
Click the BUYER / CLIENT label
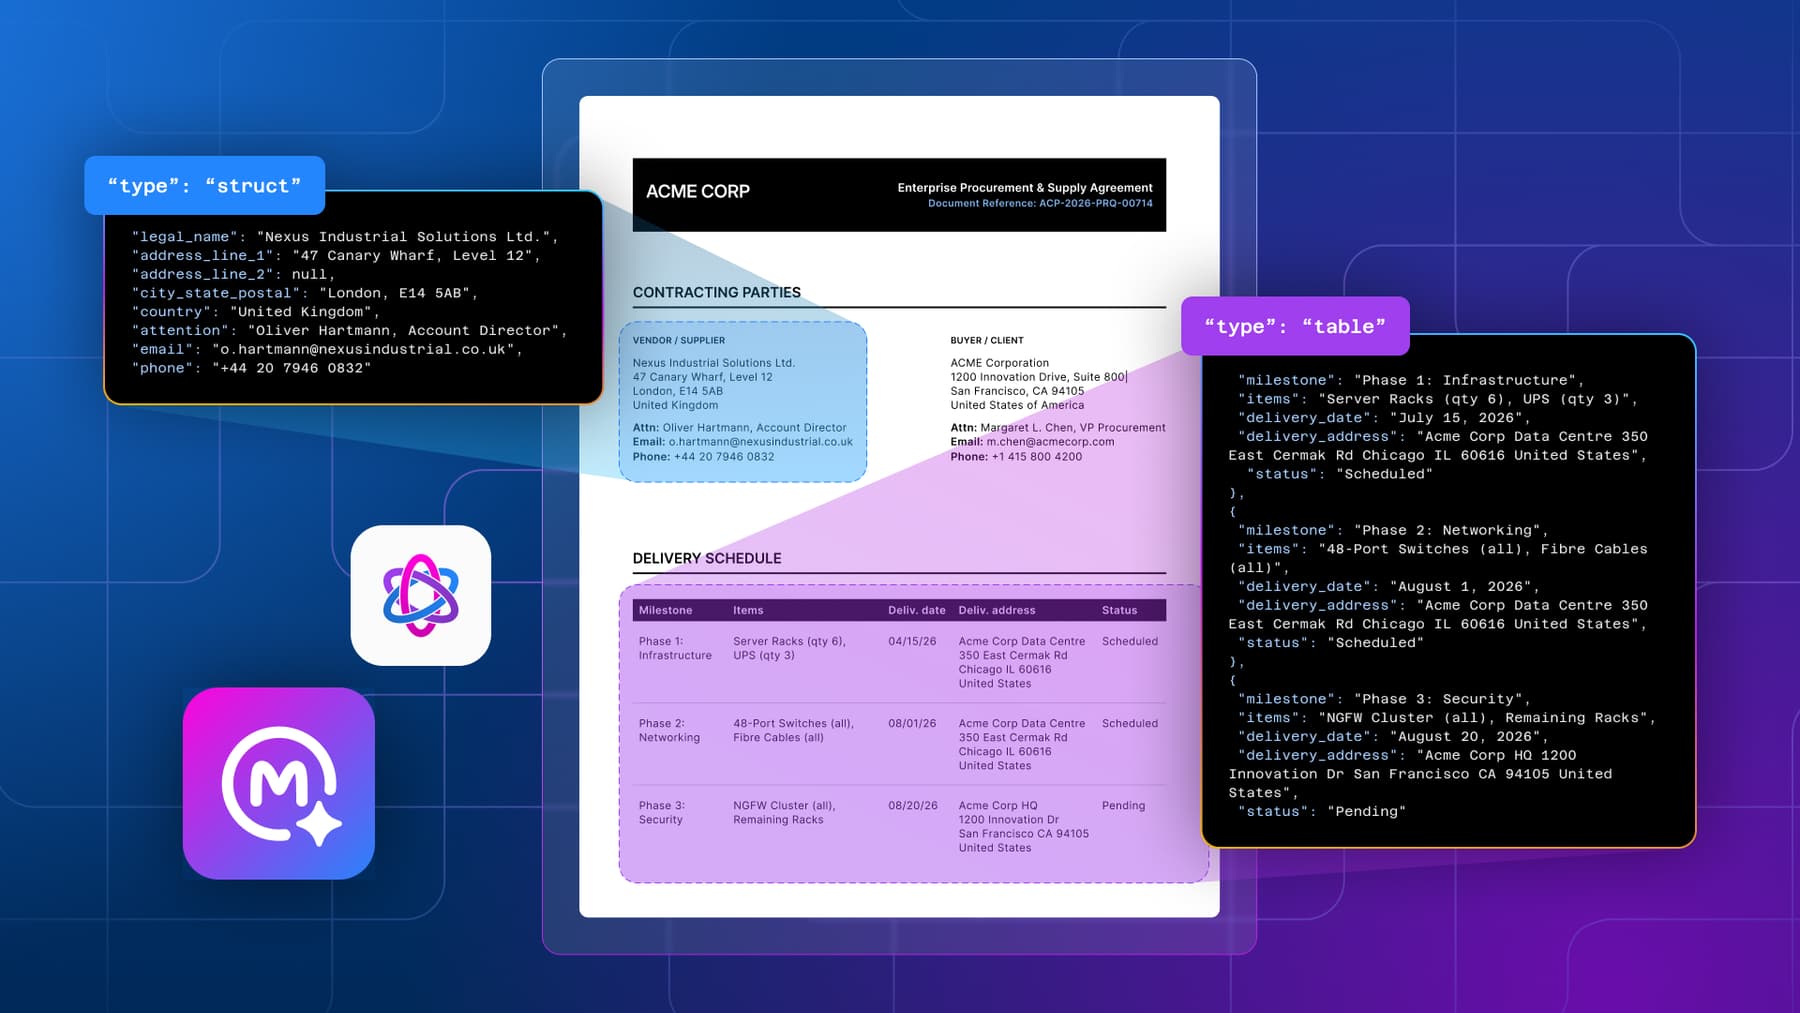pos(987,340)
